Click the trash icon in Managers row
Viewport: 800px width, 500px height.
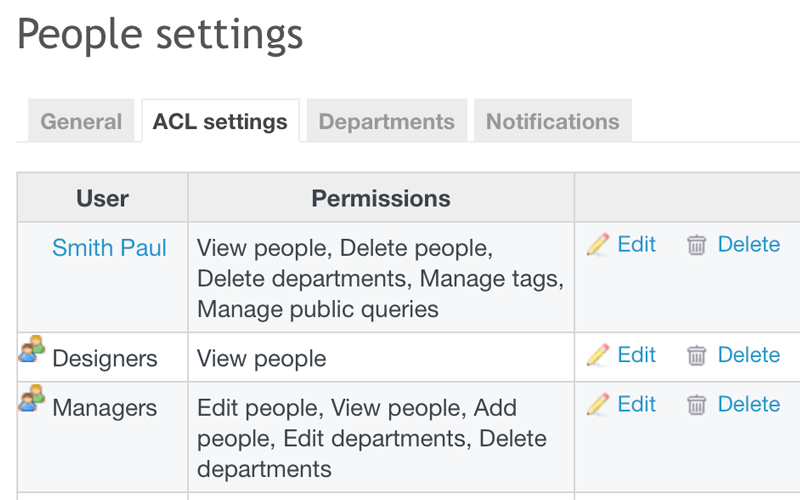[697, 404]
